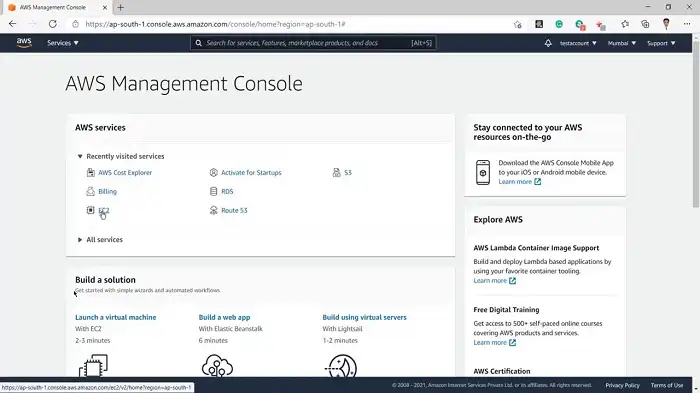The height and width of the screenshot is (393, 700).
Task: Click the RDS service icon
Action: [213, 191]
